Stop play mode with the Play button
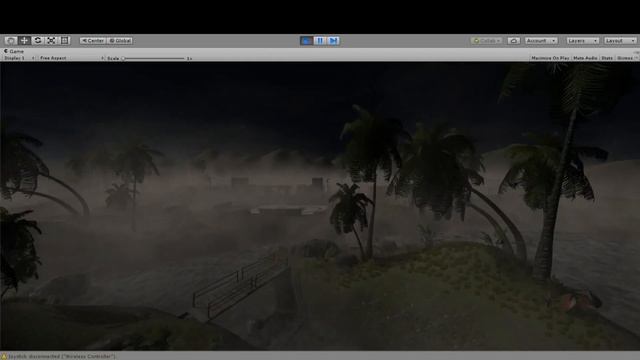Image resolution: width=640 pixels, height=360 pixels. tap(306, 40)
